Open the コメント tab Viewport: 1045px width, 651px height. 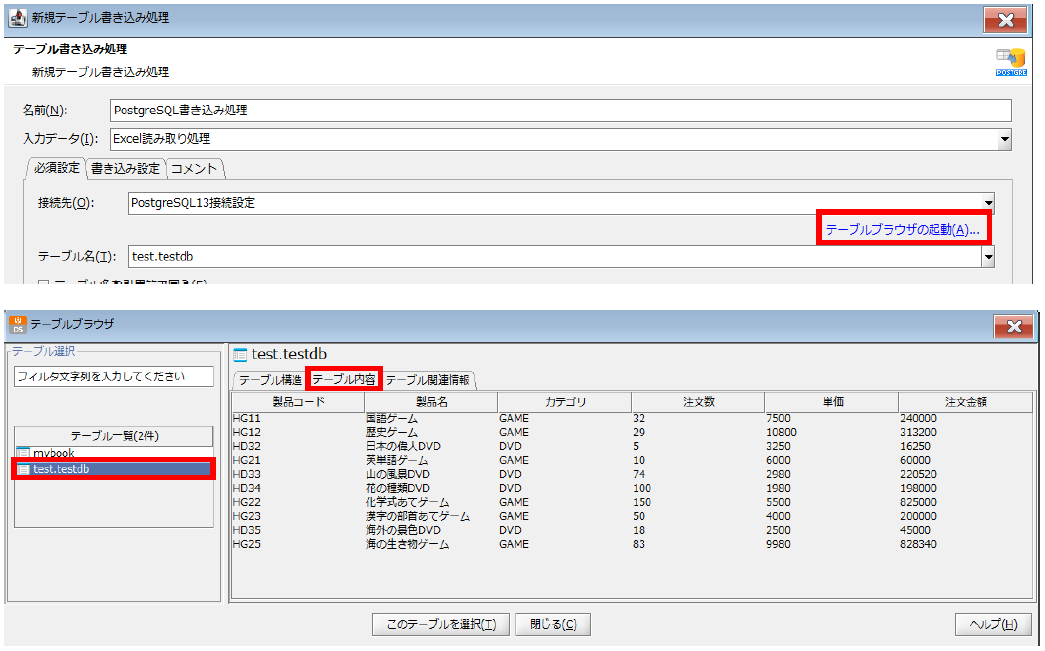pyautogui.click(x=194, y=168)
